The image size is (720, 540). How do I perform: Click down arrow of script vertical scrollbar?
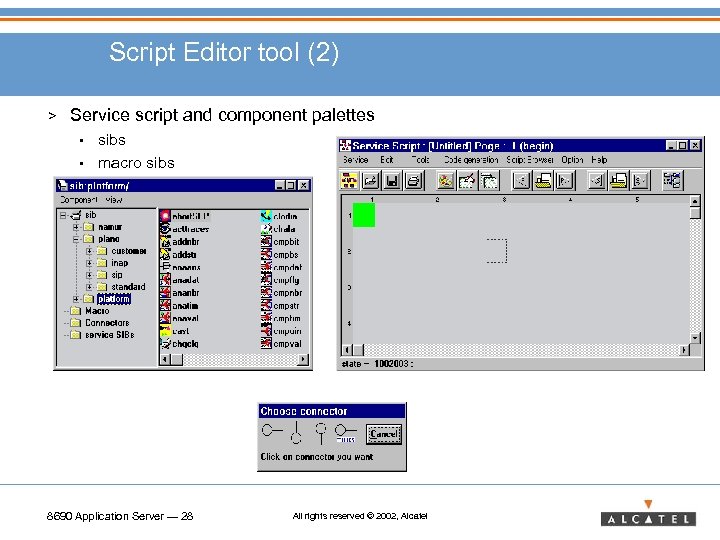[695, 338]
